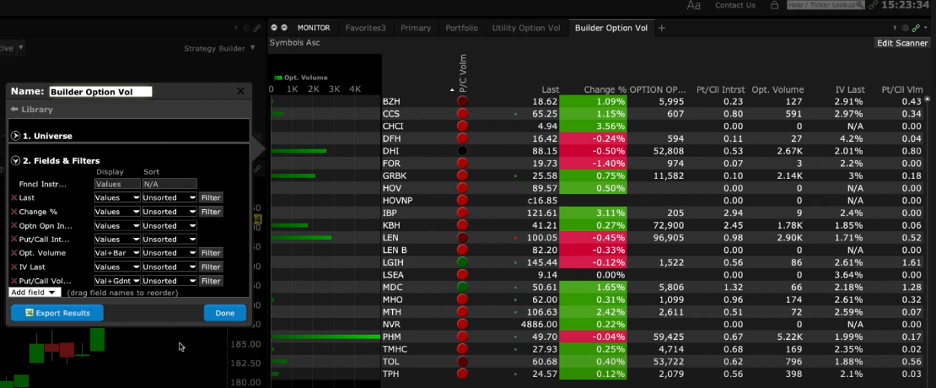The width and height of the screenshot is (936, 388).
Task: Click the table vertical scrollbar
Action: [928, 239]
